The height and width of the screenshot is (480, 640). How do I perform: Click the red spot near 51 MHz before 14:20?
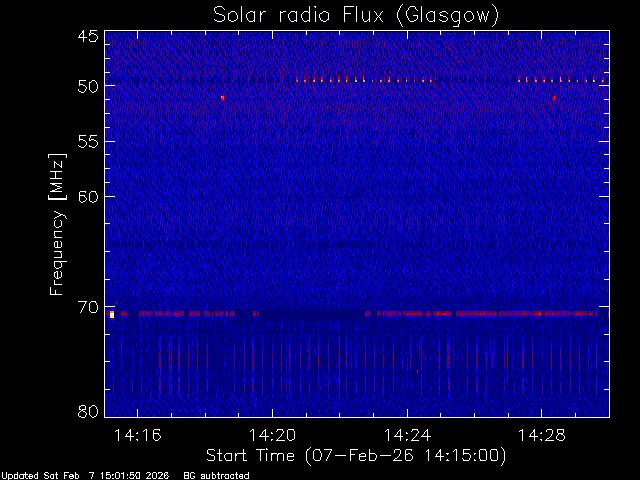[222, 98]
